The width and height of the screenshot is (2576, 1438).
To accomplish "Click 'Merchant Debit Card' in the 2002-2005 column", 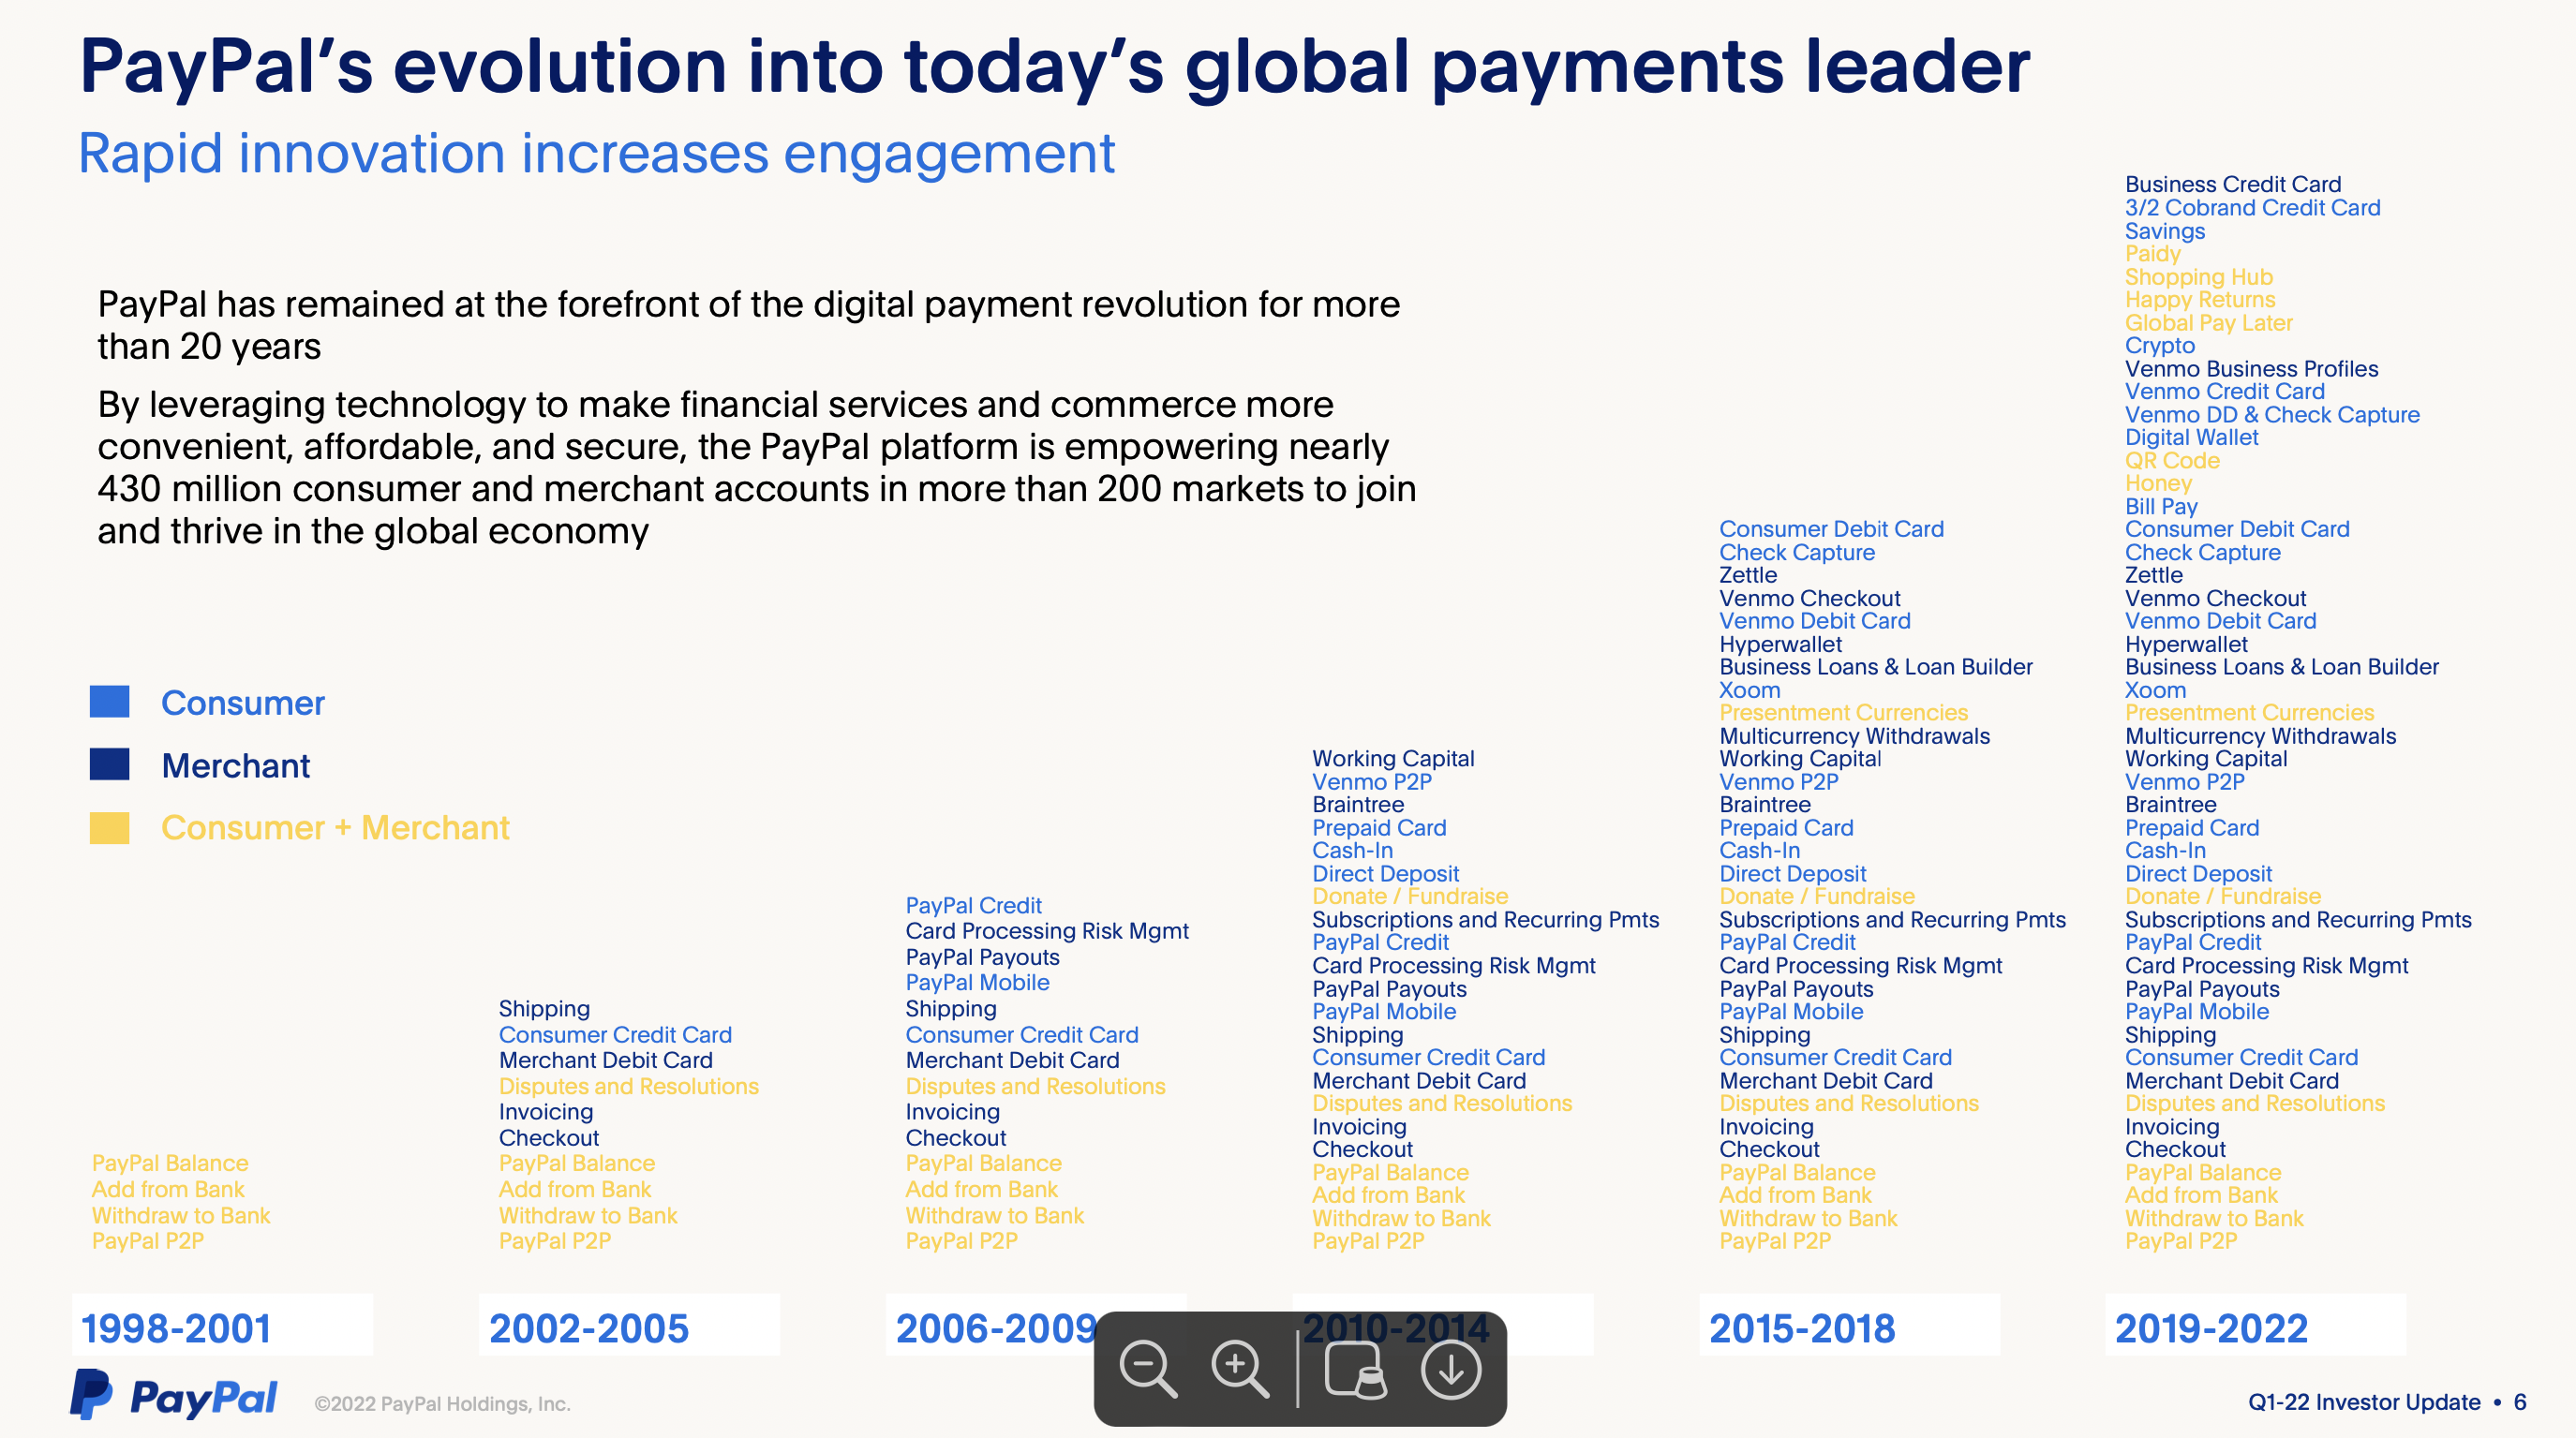I will [x=606, y=1060].
